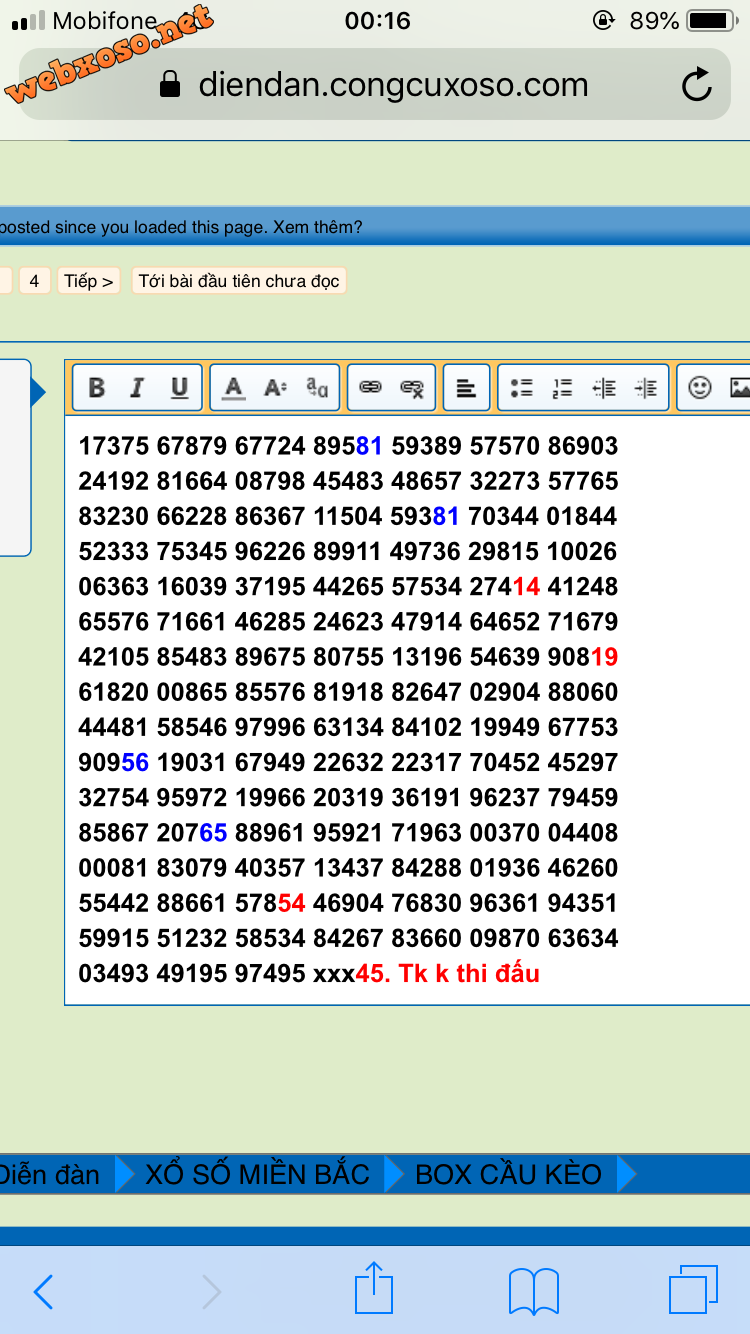750x1334 pixels.
Task: Toggle underline formatting in editor toolbar
Action: pyautogui.click(x=179, y=388)
